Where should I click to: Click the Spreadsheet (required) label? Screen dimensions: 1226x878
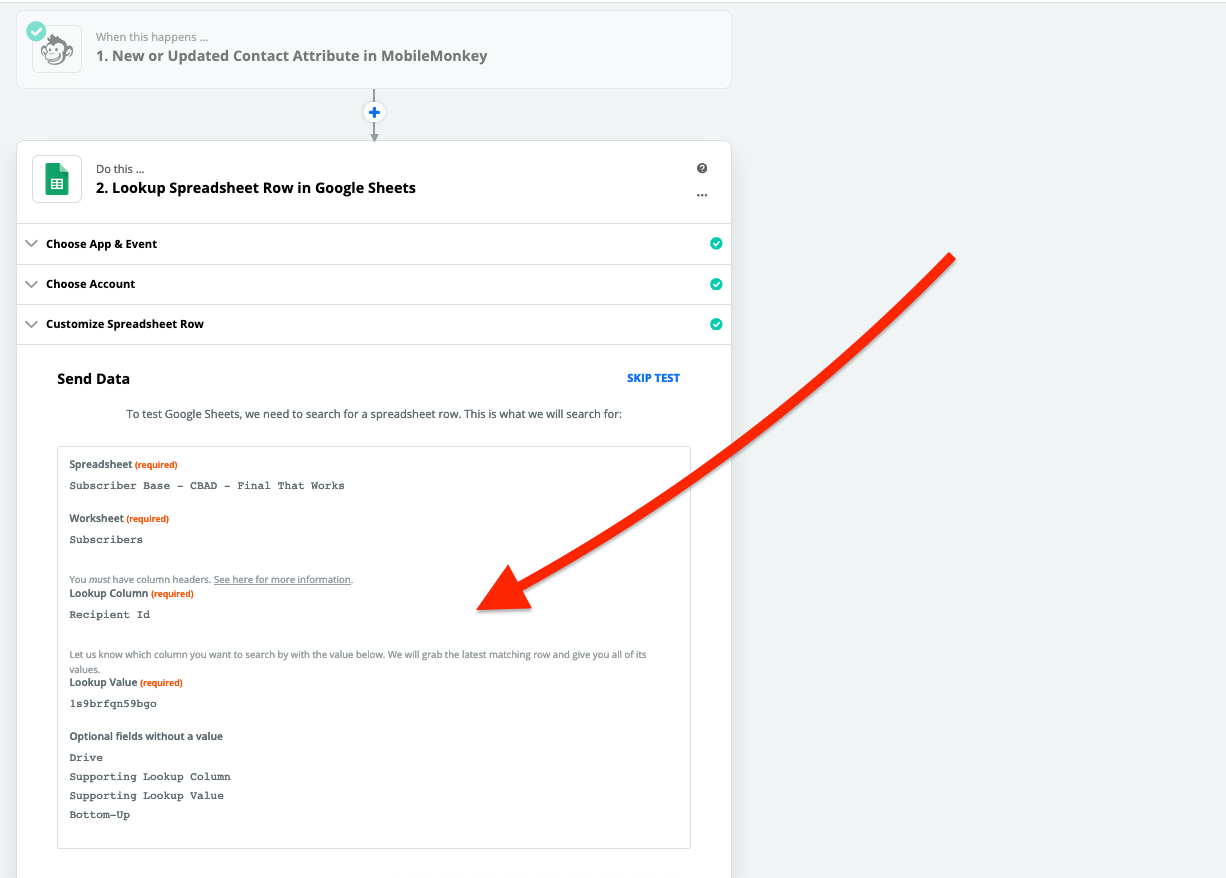(x=123, y=464)
